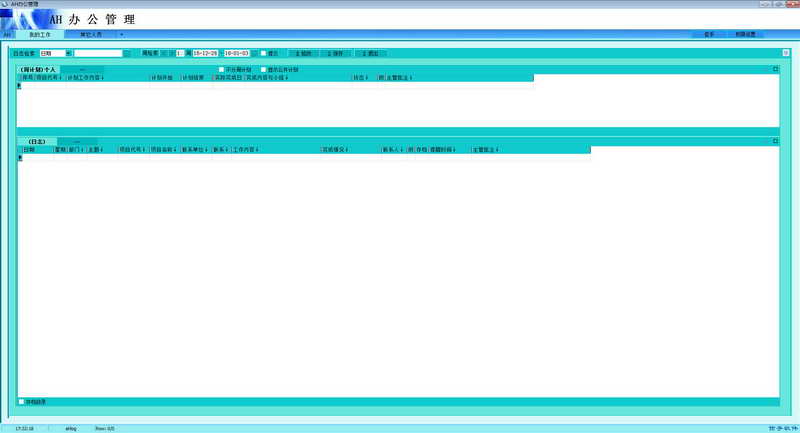Expand the dropdown arrow after the tabs
Viewport: 800px width, 433px height.
tap(122, 34)
